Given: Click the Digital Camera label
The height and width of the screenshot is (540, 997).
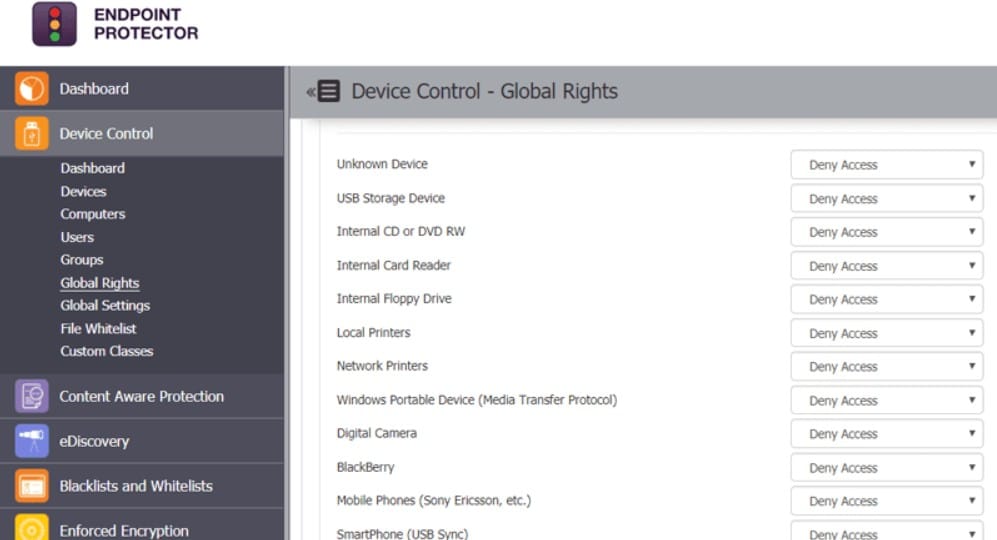Looking at the screenshot, I should click(x=377, y=433).
